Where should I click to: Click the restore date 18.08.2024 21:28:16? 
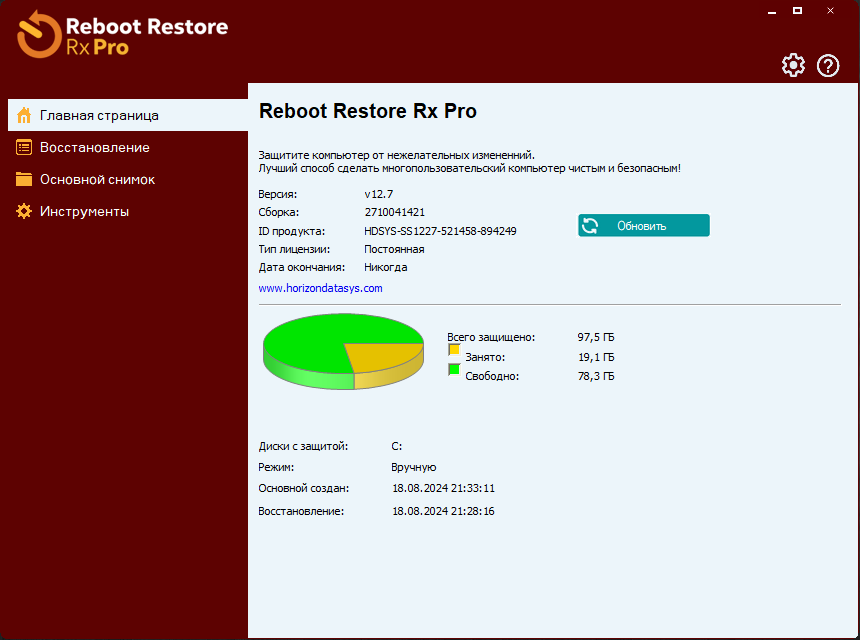point(443,511)
